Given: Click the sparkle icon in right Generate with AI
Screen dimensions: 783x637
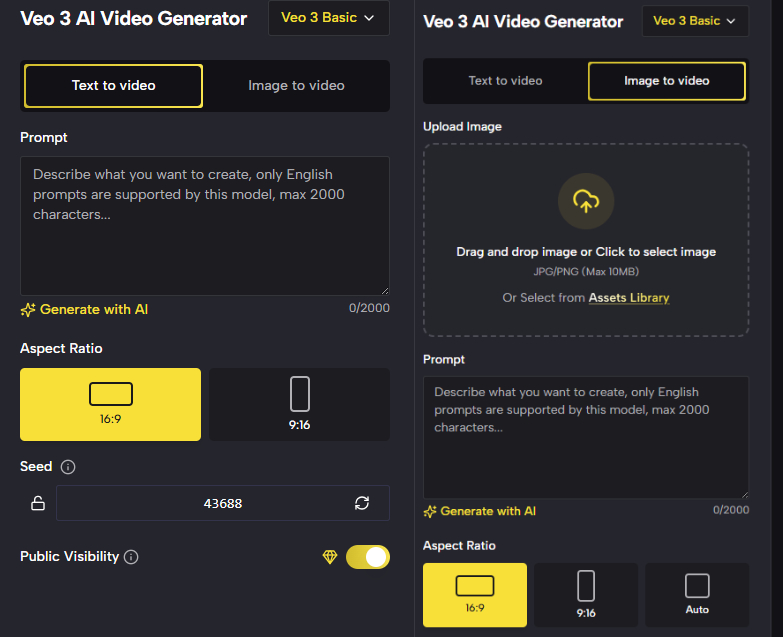Looking at the screenshot, I should (x=430, y=511).
